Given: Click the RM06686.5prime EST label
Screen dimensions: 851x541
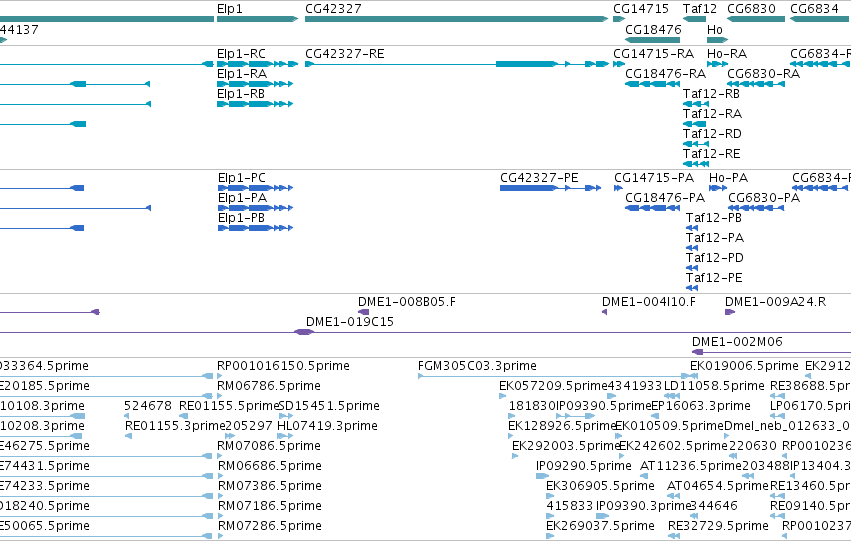Looking at the screenshot, I should pos(270,467).
